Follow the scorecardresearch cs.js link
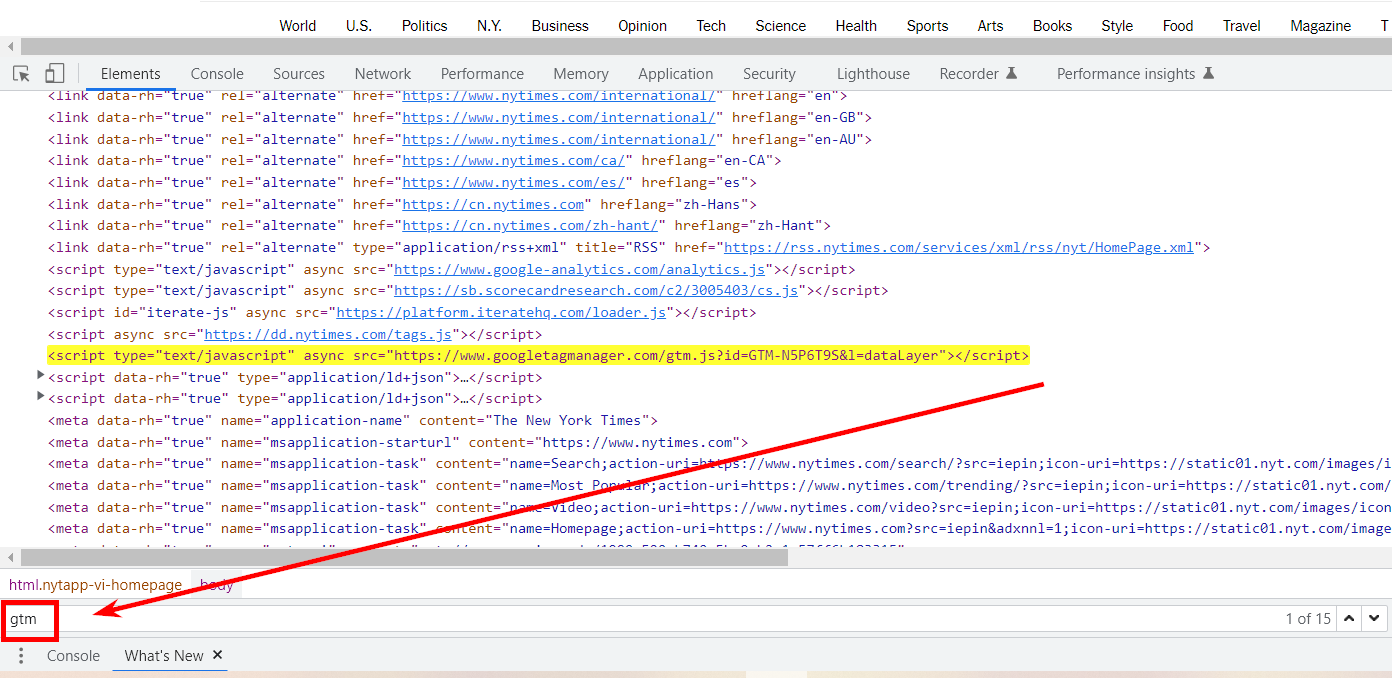Viewport: 1392px width, 678px height. tap(597, 291)
